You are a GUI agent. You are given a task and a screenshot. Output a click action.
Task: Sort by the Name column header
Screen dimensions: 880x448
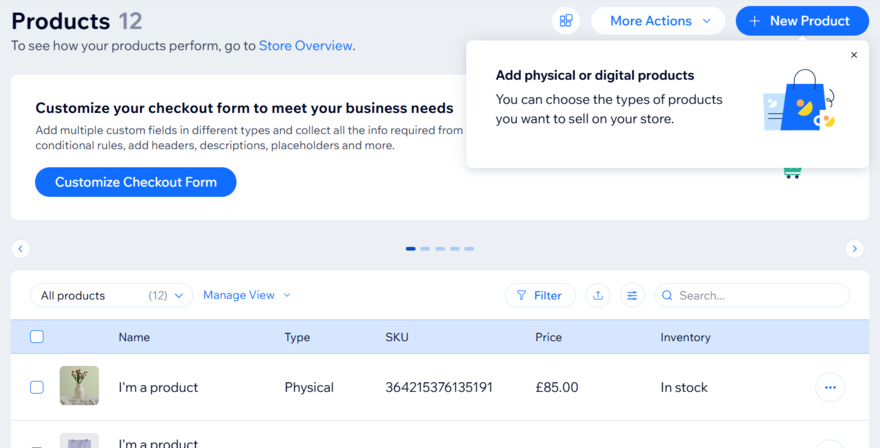tap(134, 337)
